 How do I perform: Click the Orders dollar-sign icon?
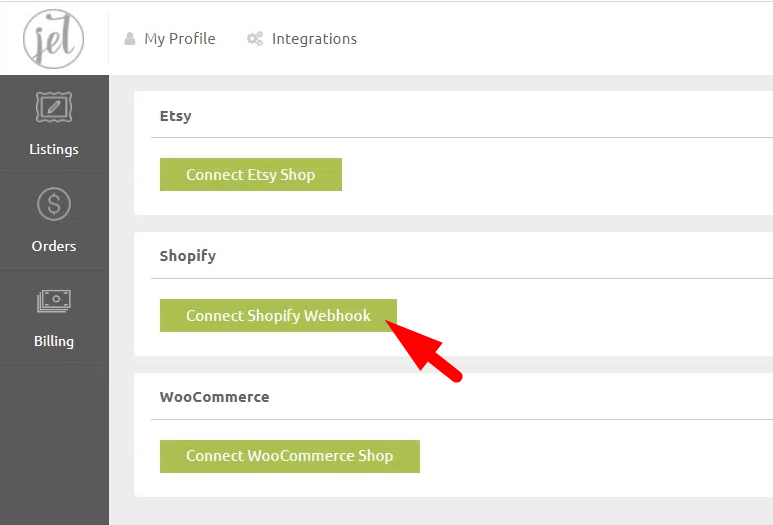pos(54,205)
